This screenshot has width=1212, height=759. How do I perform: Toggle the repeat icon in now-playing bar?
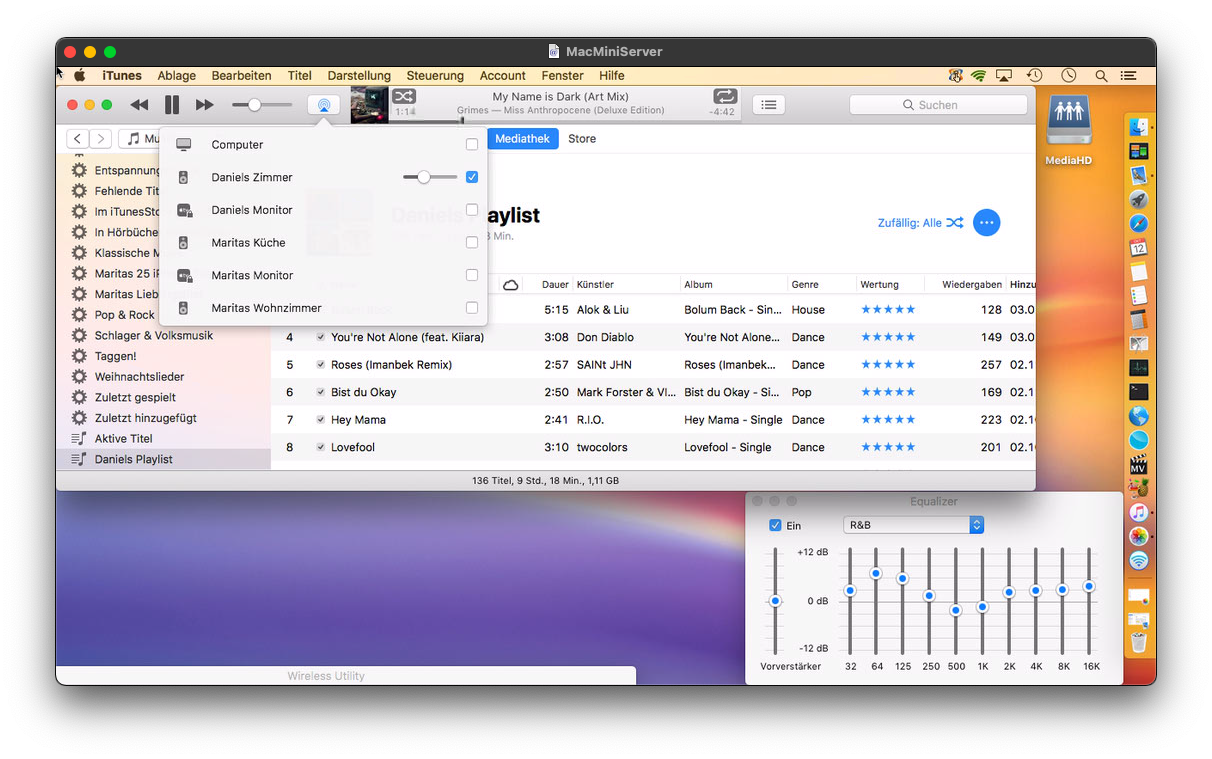725,96
